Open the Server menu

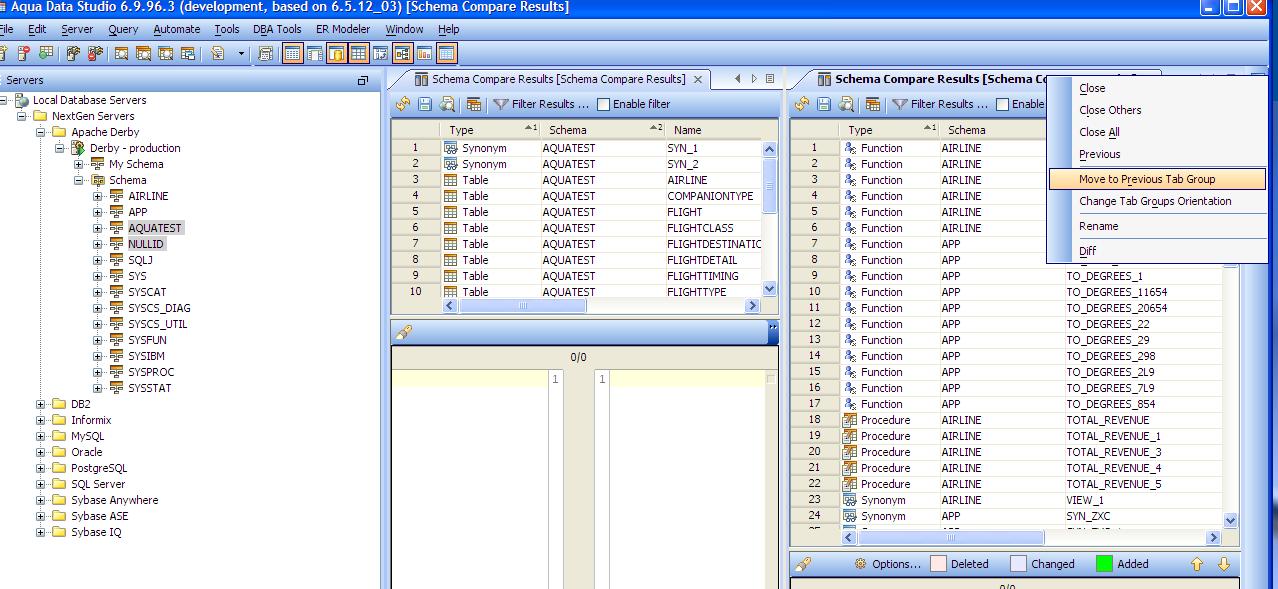(77, 29)
